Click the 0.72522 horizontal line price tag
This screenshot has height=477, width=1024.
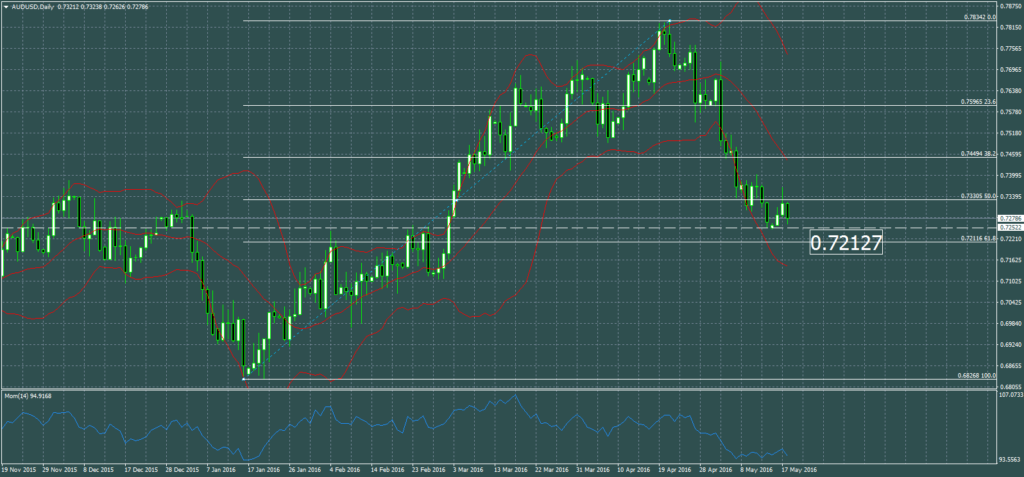pos(1009,228)
